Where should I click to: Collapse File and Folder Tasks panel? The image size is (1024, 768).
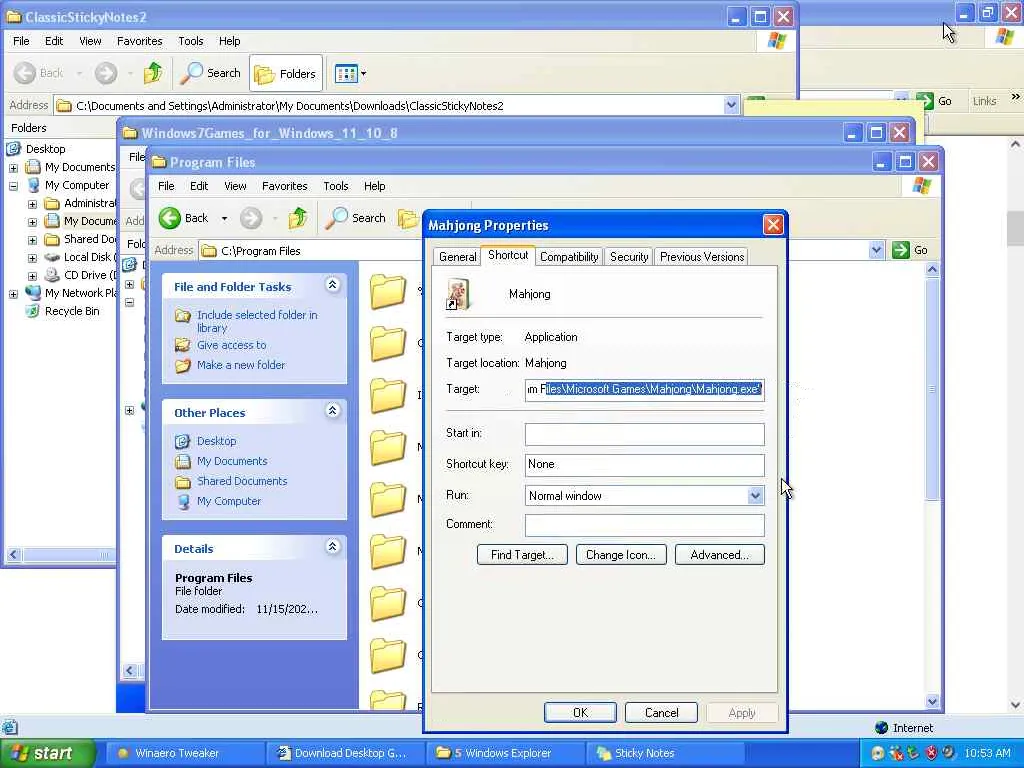pyautogui.click(x=332, y=285)
